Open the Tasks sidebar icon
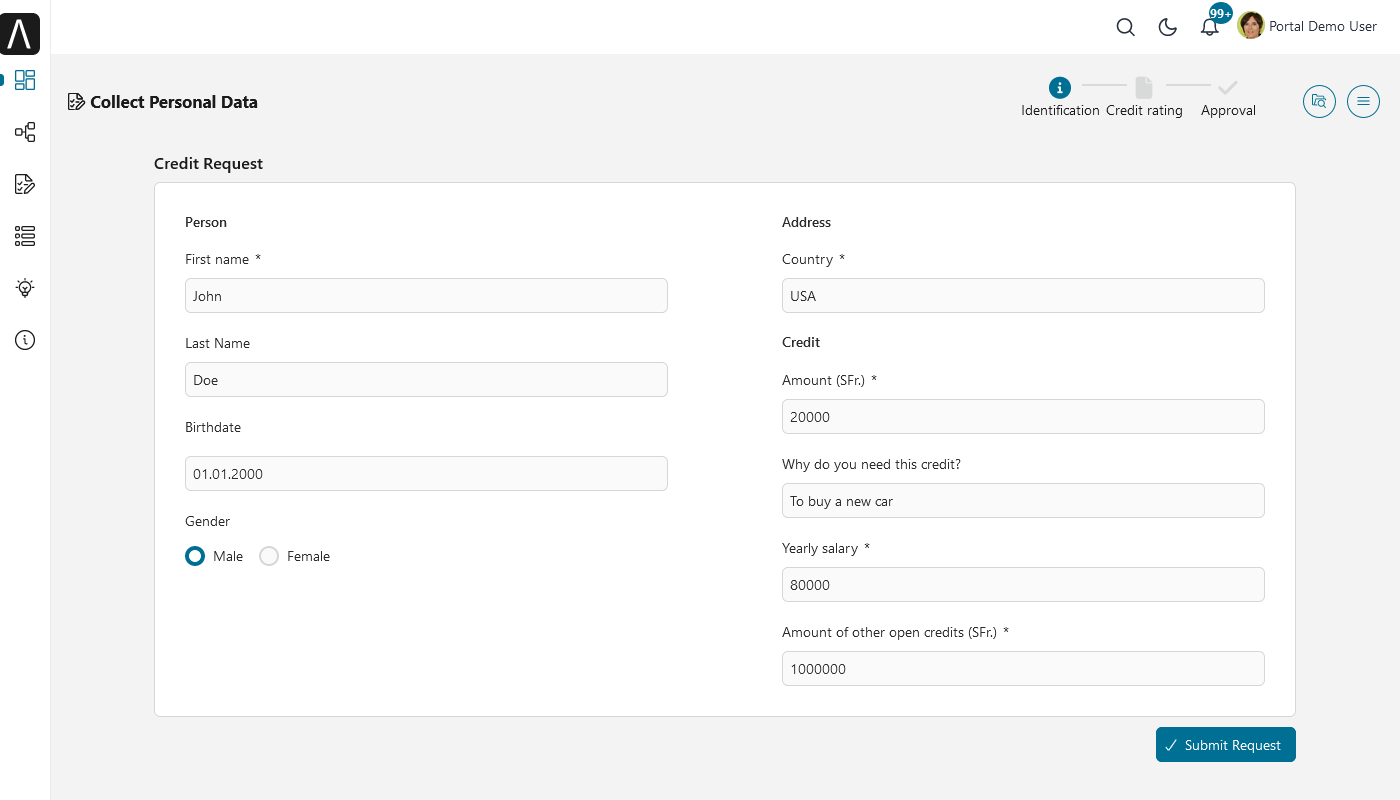 coord(25,184)
